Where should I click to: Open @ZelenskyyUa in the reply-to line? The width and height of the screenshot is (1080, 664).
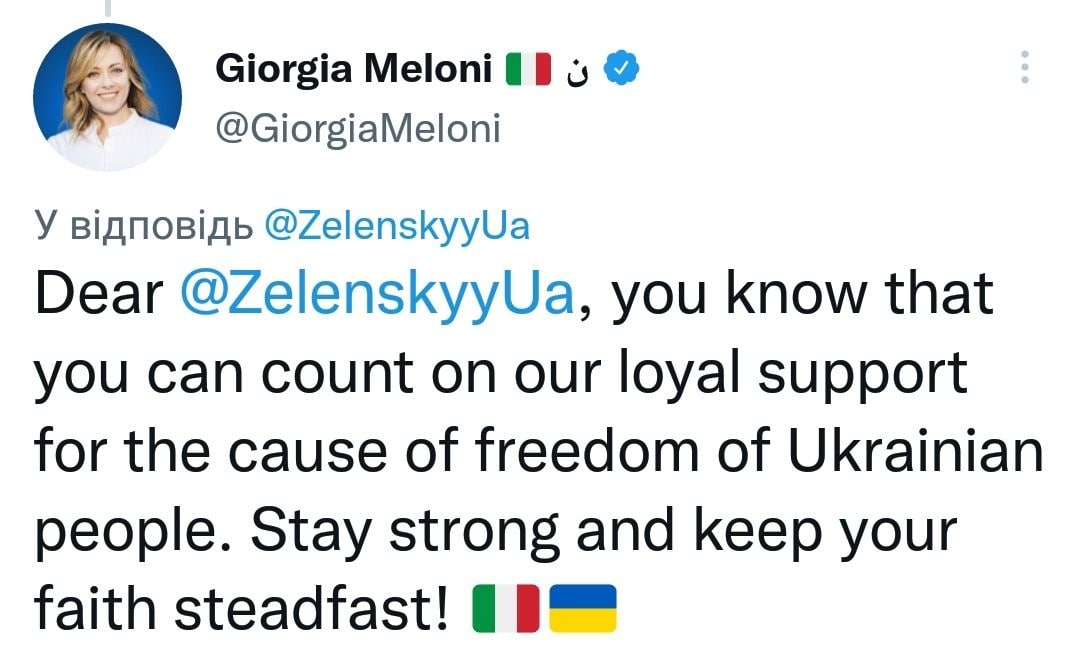click(396, 228)
